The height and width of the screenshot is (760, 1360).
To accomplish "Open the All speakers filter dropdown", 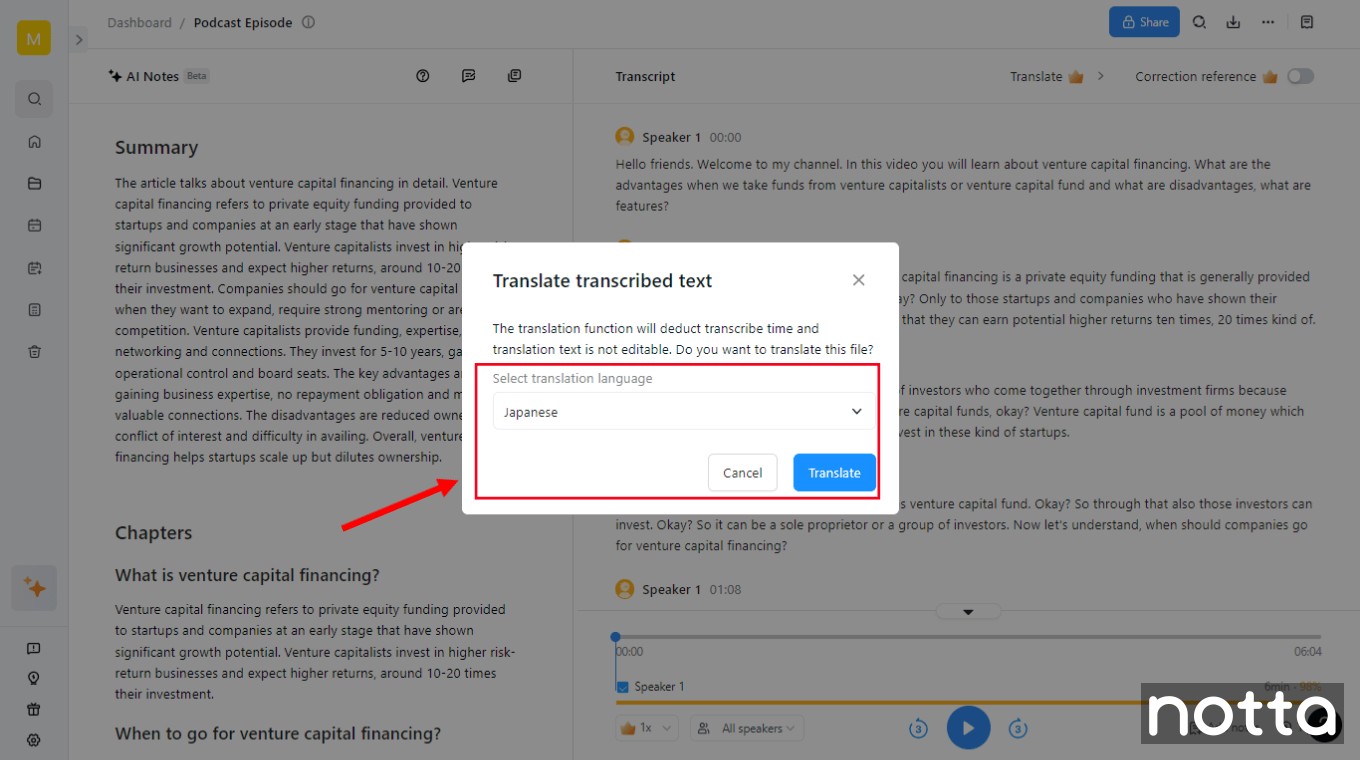I will tap(746, 728).
